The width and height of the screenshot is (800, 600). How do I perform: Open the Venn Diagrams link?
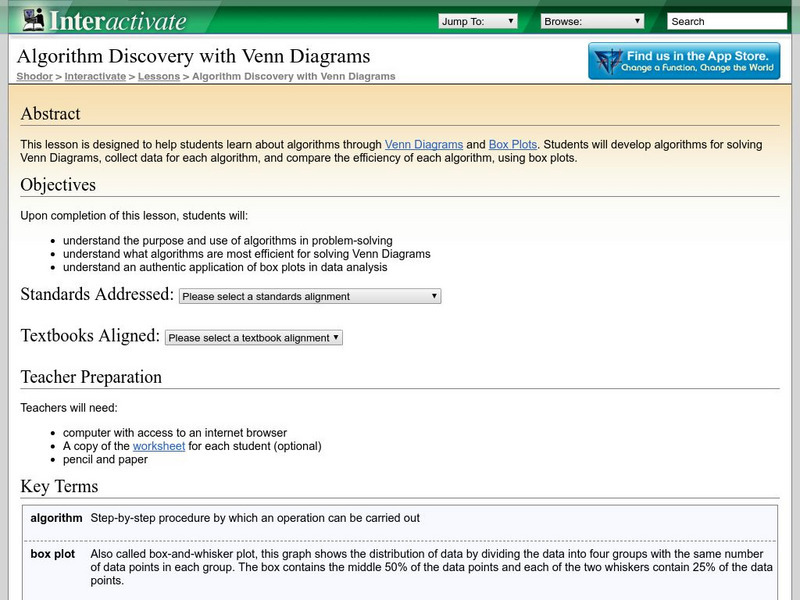click(423, 145)
